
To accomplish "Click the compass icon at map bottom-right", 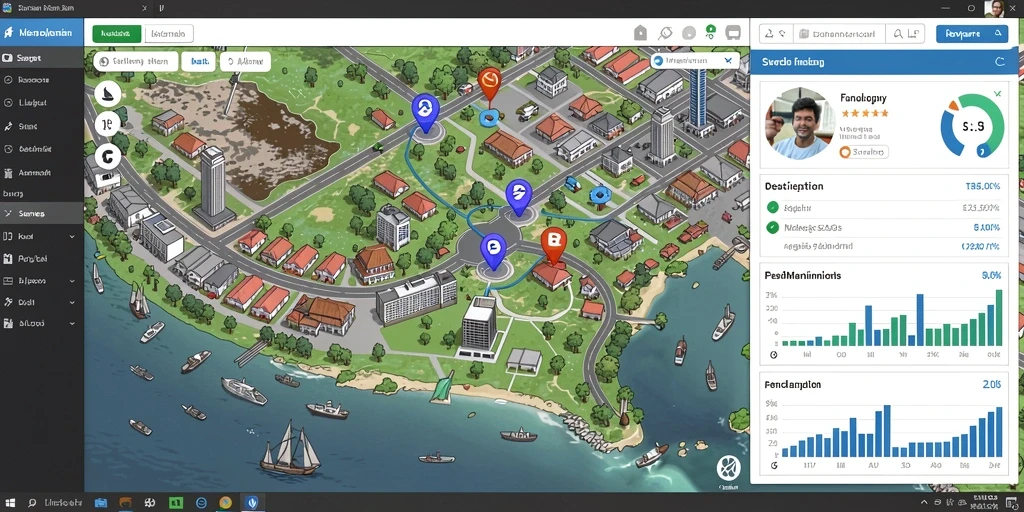I will [728, 468].
